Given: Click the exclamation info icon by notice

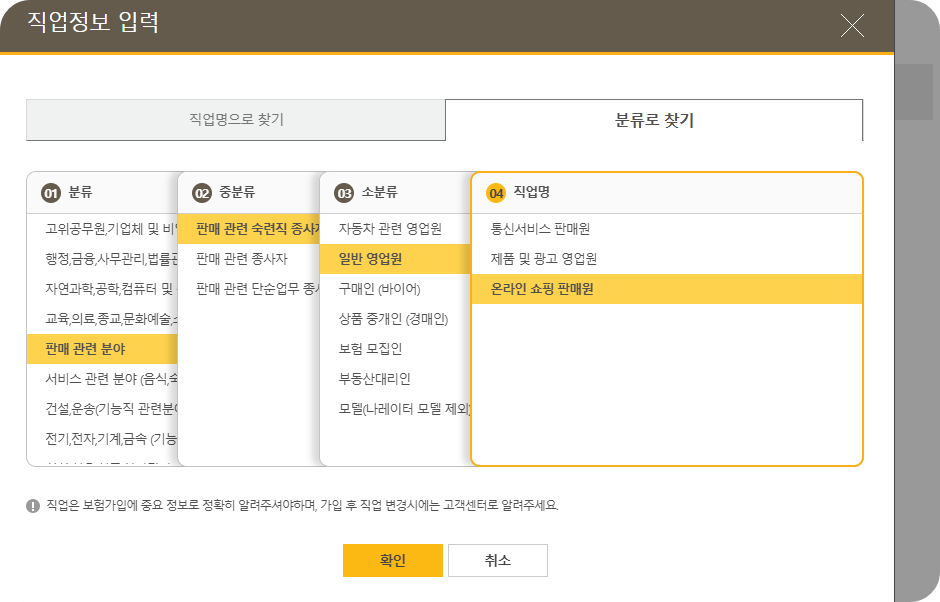Looking at the screenshot, I should coord(33,505).
